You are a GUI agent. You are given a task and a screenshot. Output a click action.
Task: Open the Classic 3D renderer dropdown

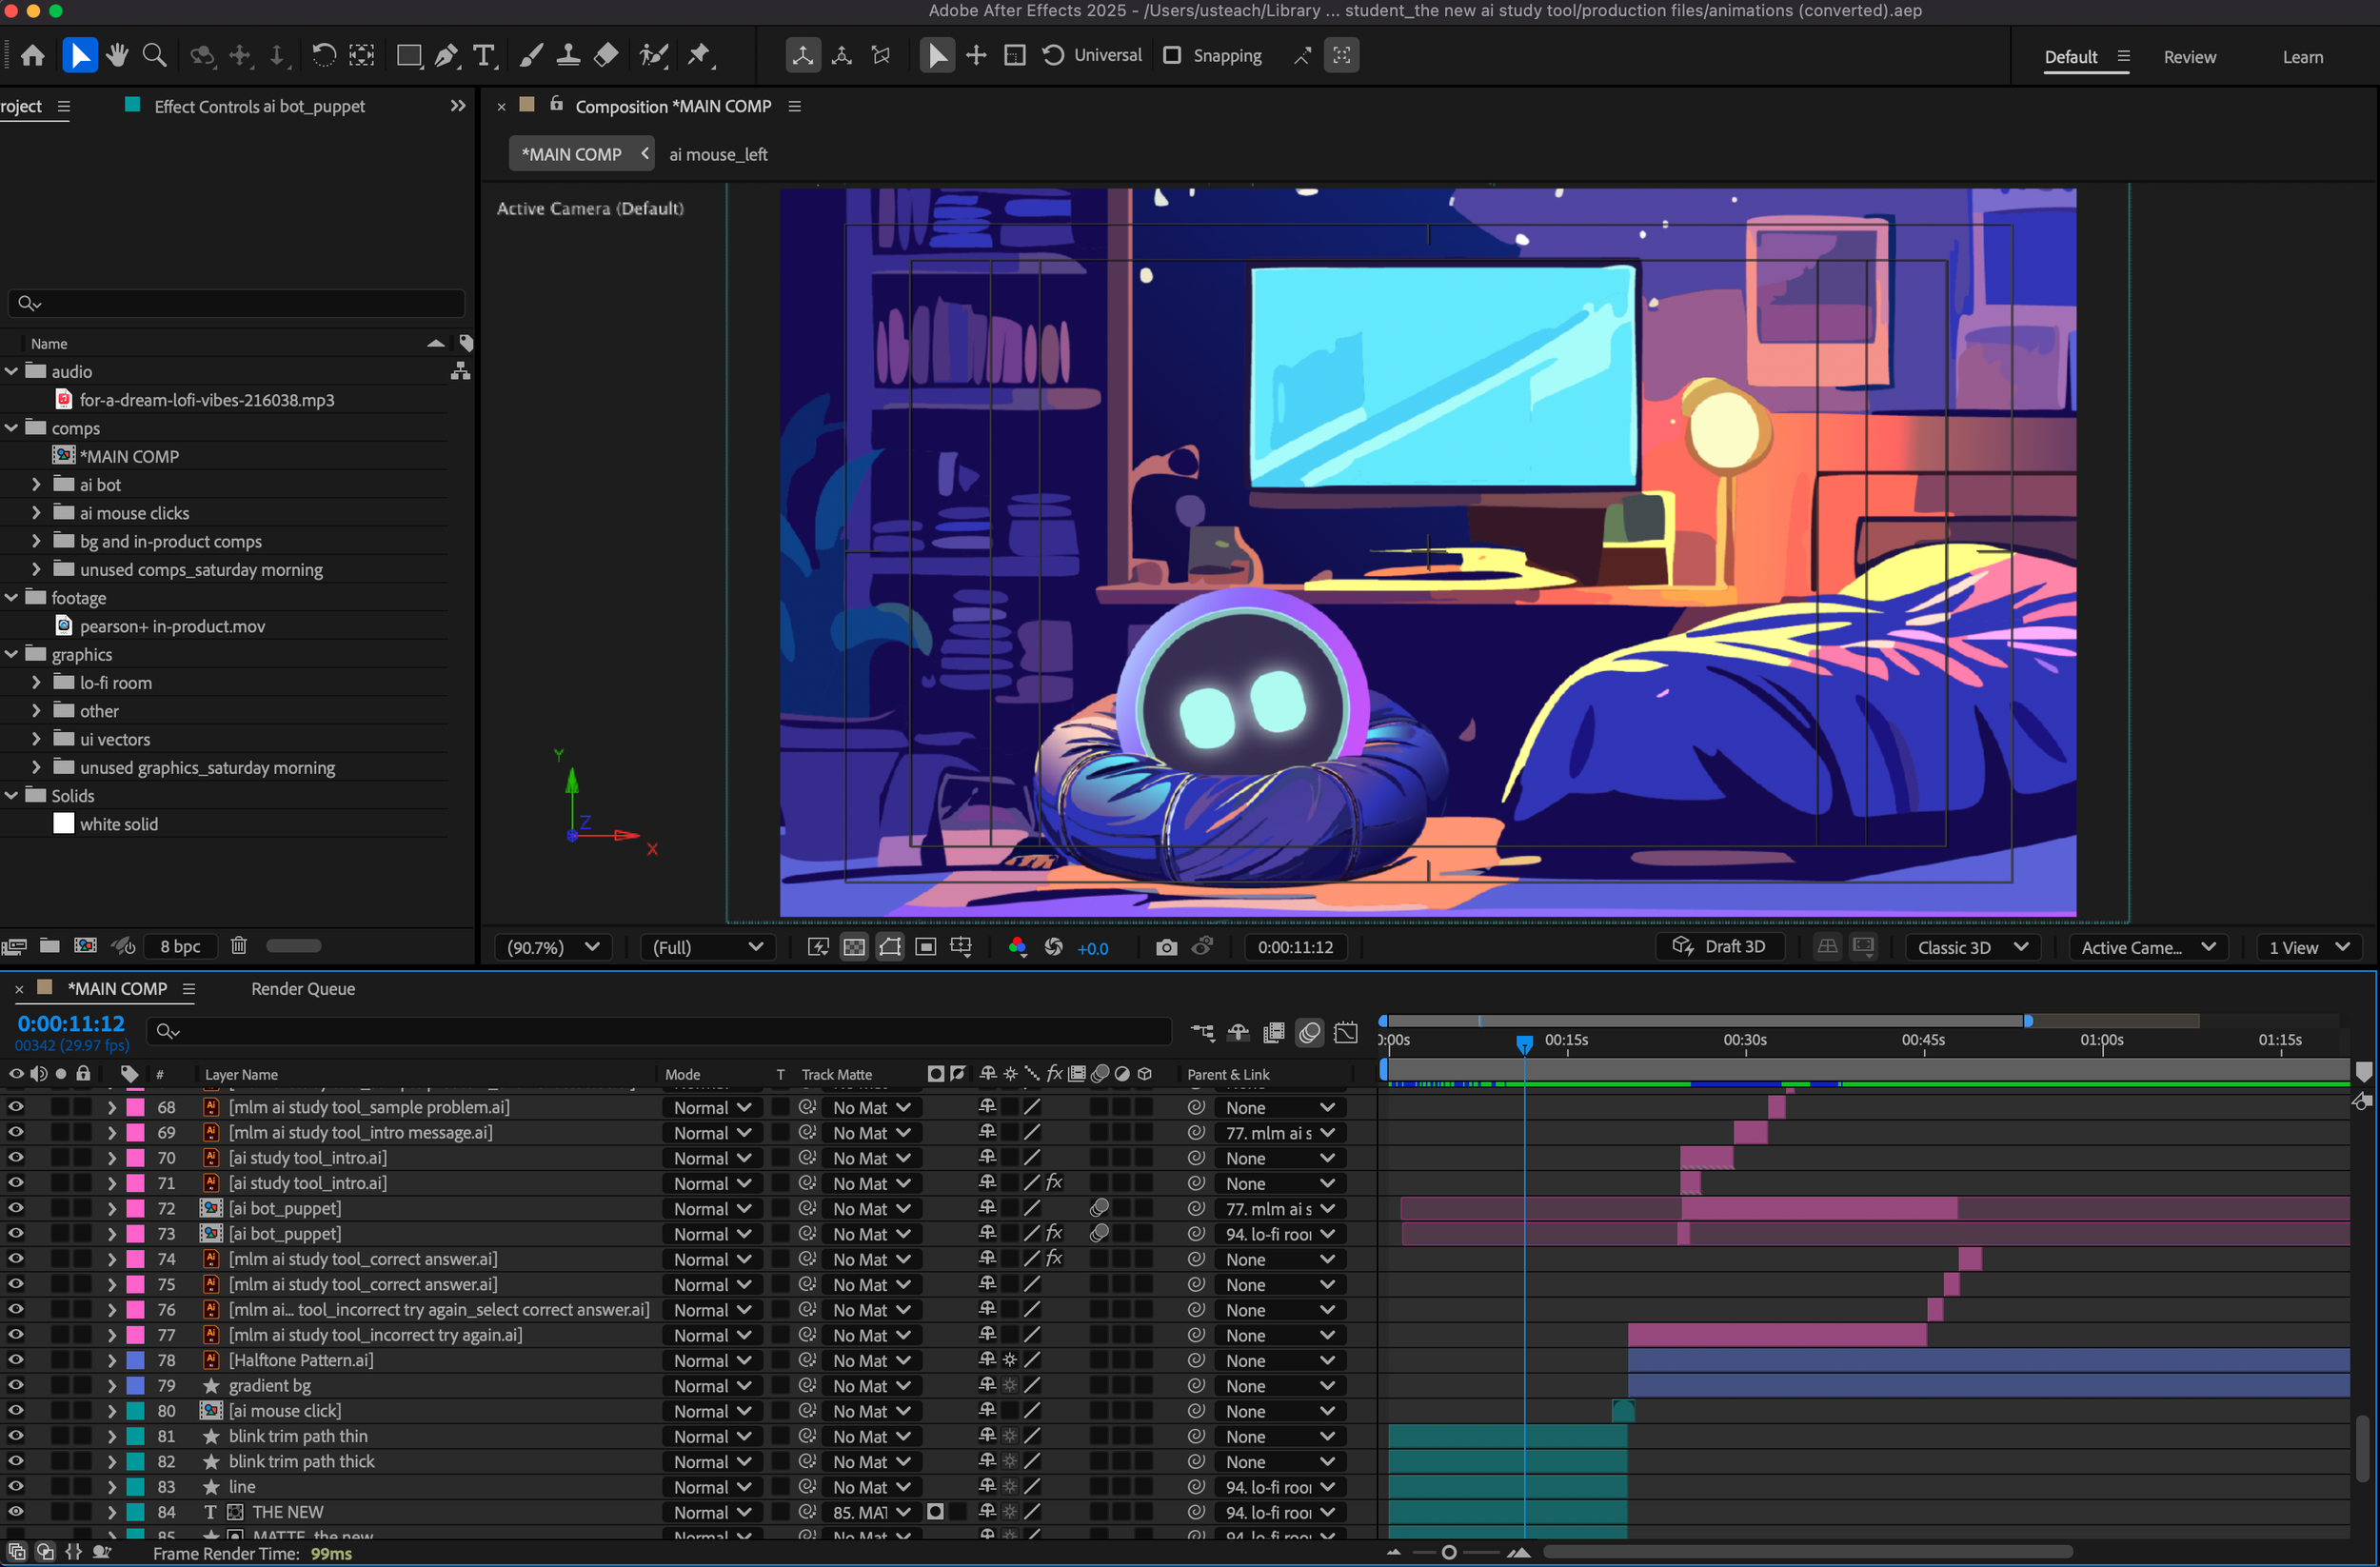[x=1972, y=947]
